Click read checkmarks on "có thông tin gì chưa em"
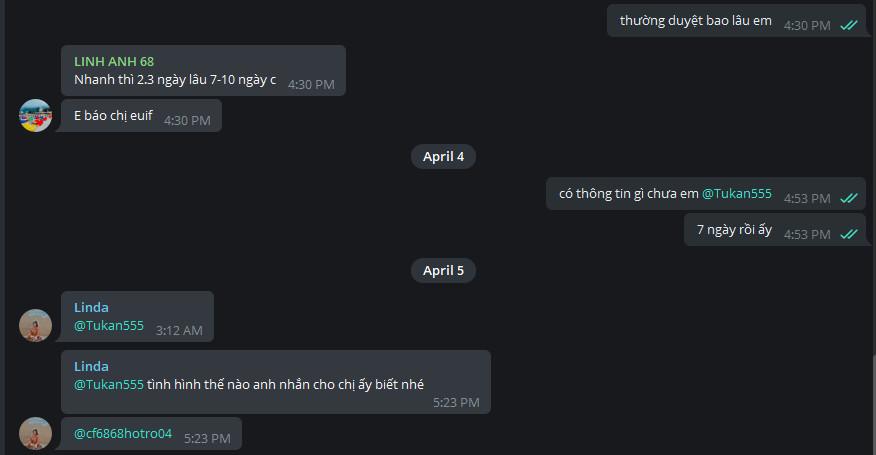The width and height of the screenshot is (876, 455). click(x=849, y=198)
